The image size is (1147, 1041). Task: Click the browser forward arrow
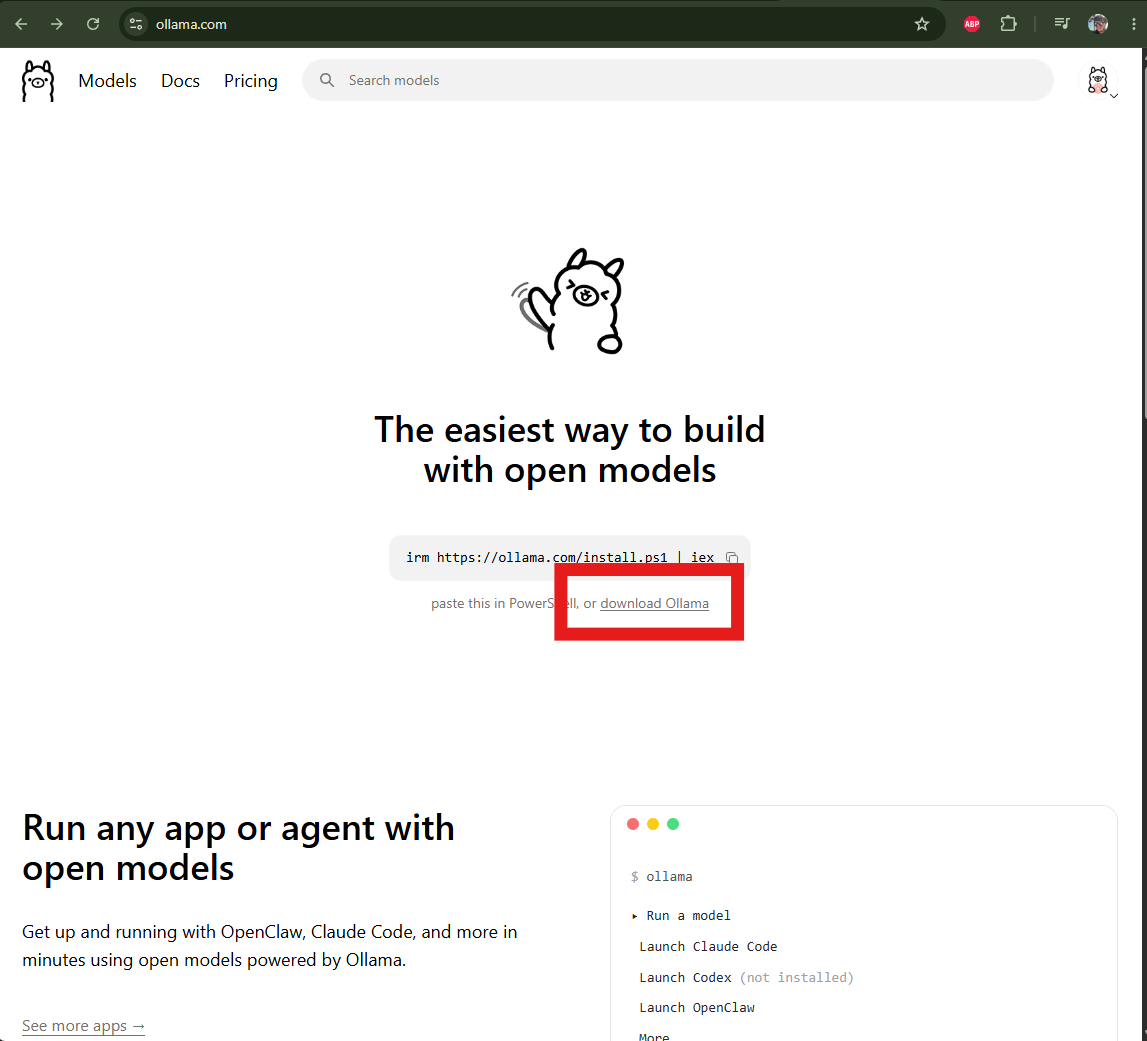pyautogui.click(x=57, y=24)
